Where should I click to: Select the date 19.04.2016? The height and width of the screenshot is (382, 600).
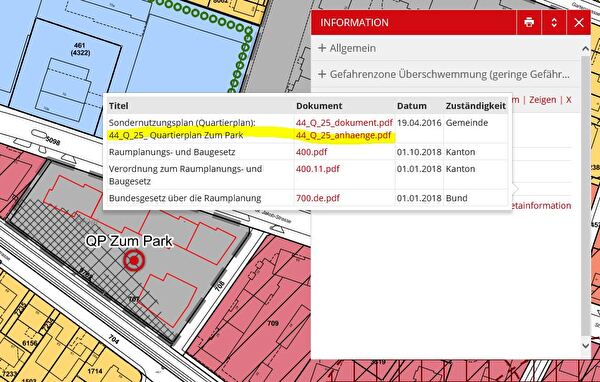pyautogui.click(x=419, y=122)
